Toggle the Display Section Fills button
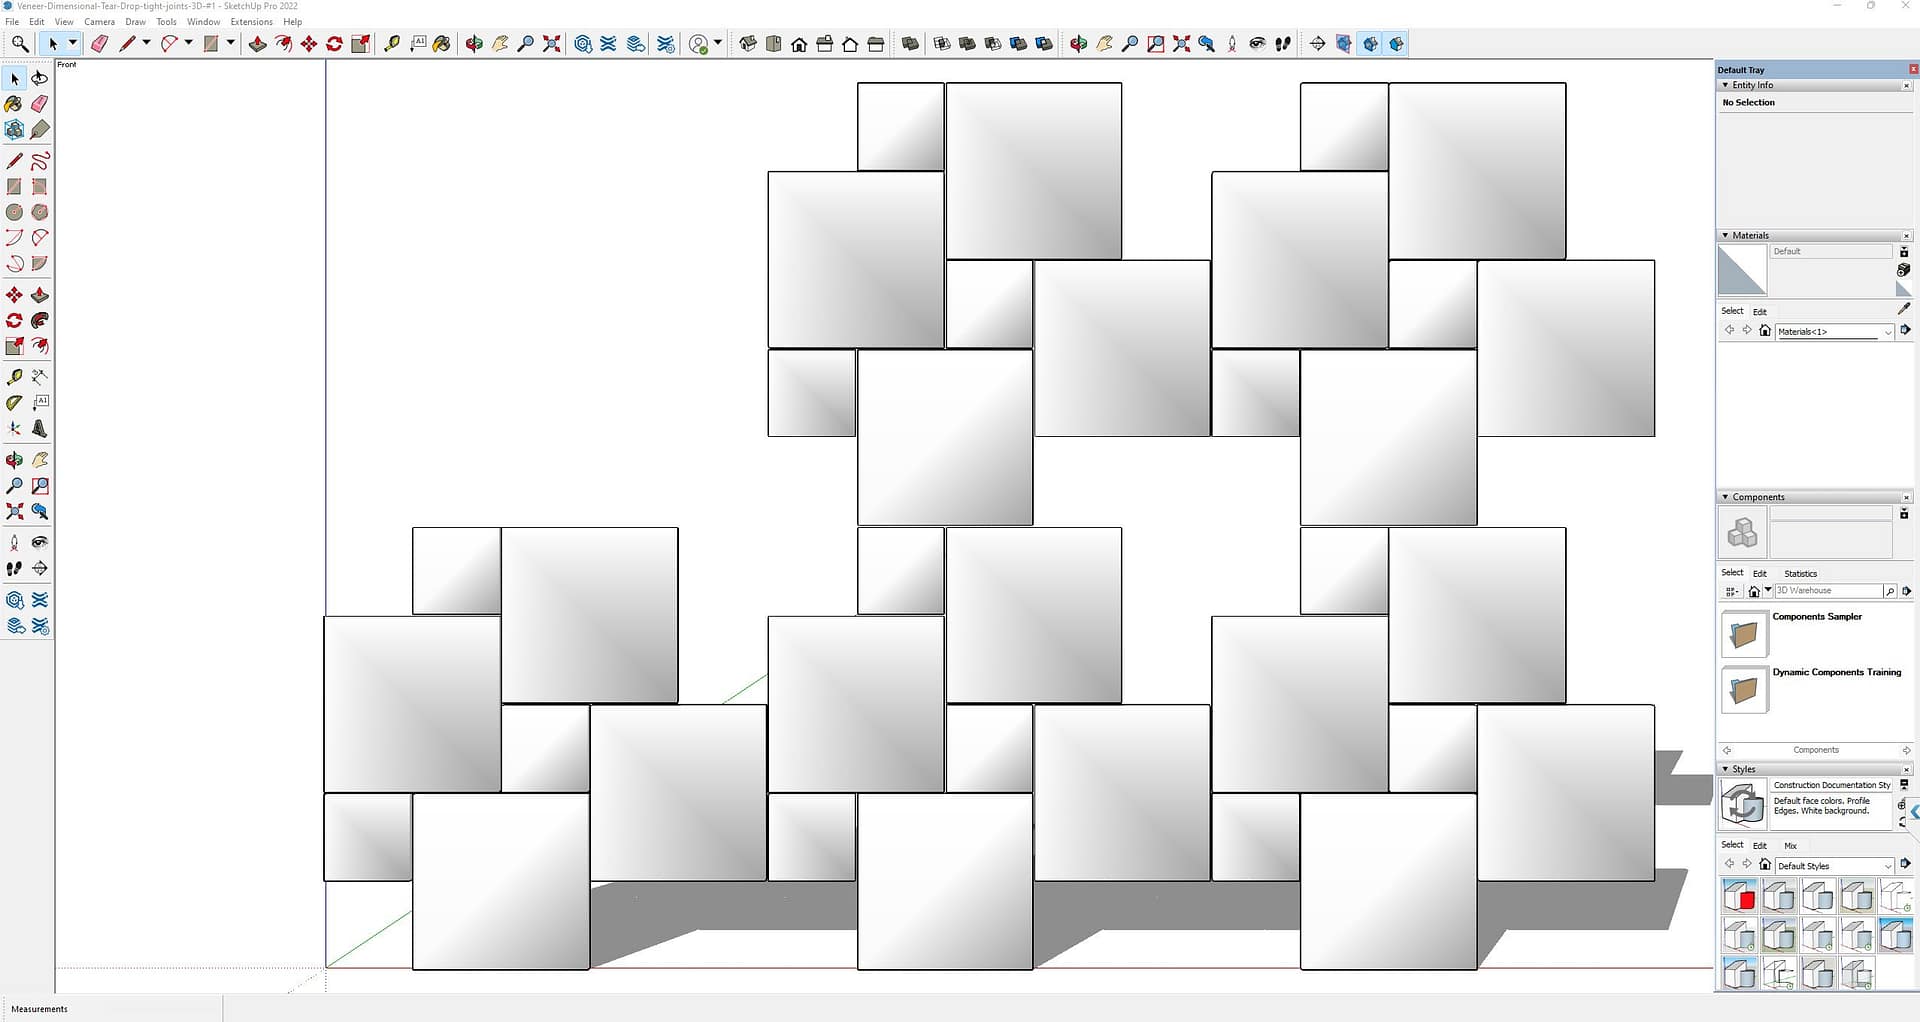Screen dimensions: 1920x1022 pos(1396,44)
